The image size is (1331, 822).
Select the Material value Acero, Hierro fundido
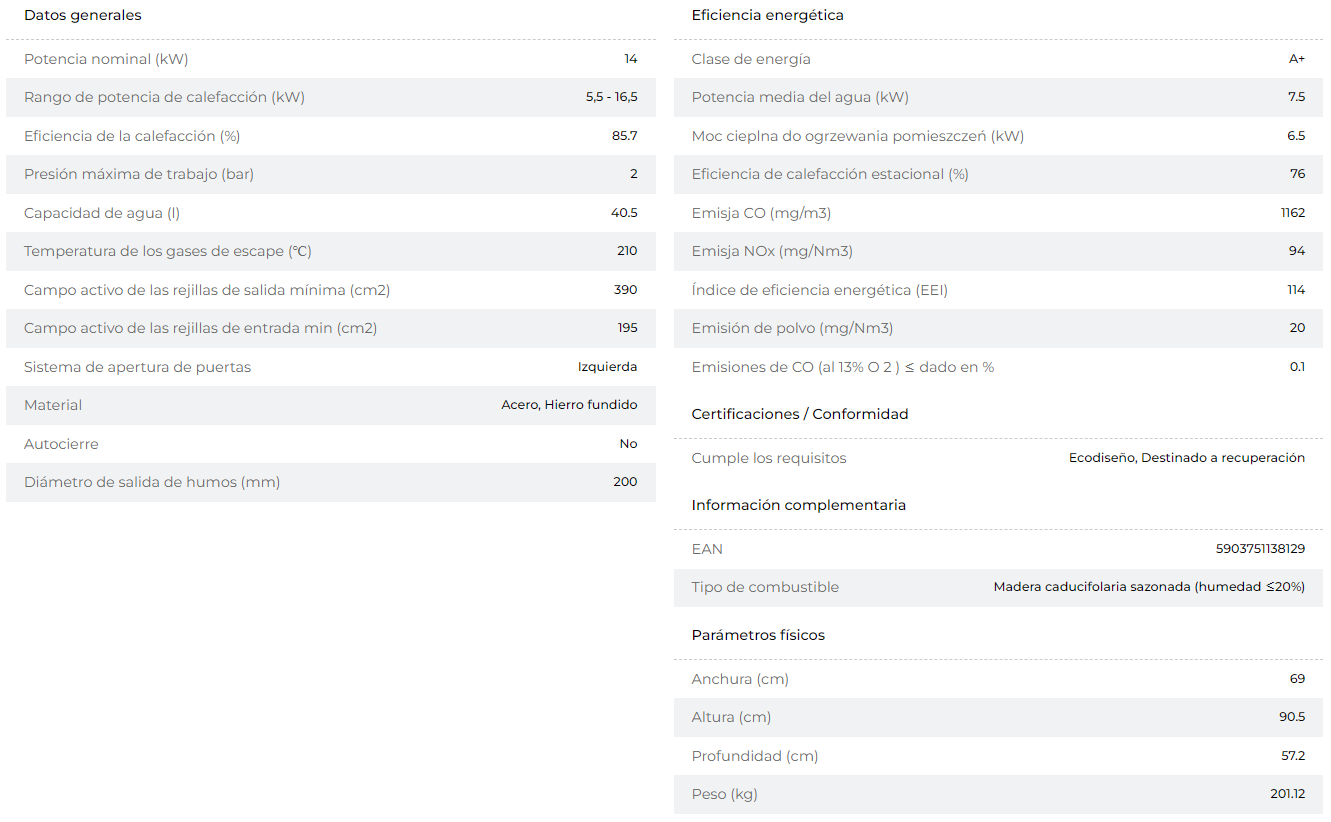tap(569, 405)
